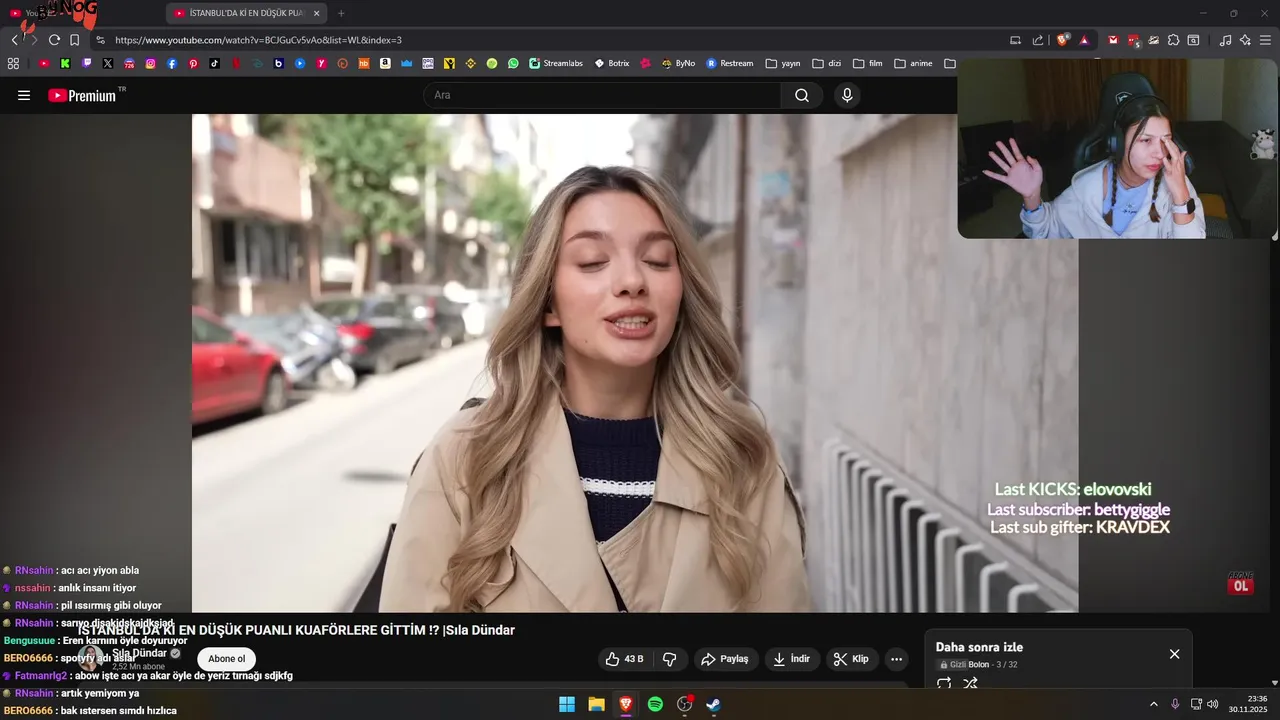1280x720 pixels.
Task: Open the browser apps grid icon
Action: [x=13, y=63]
